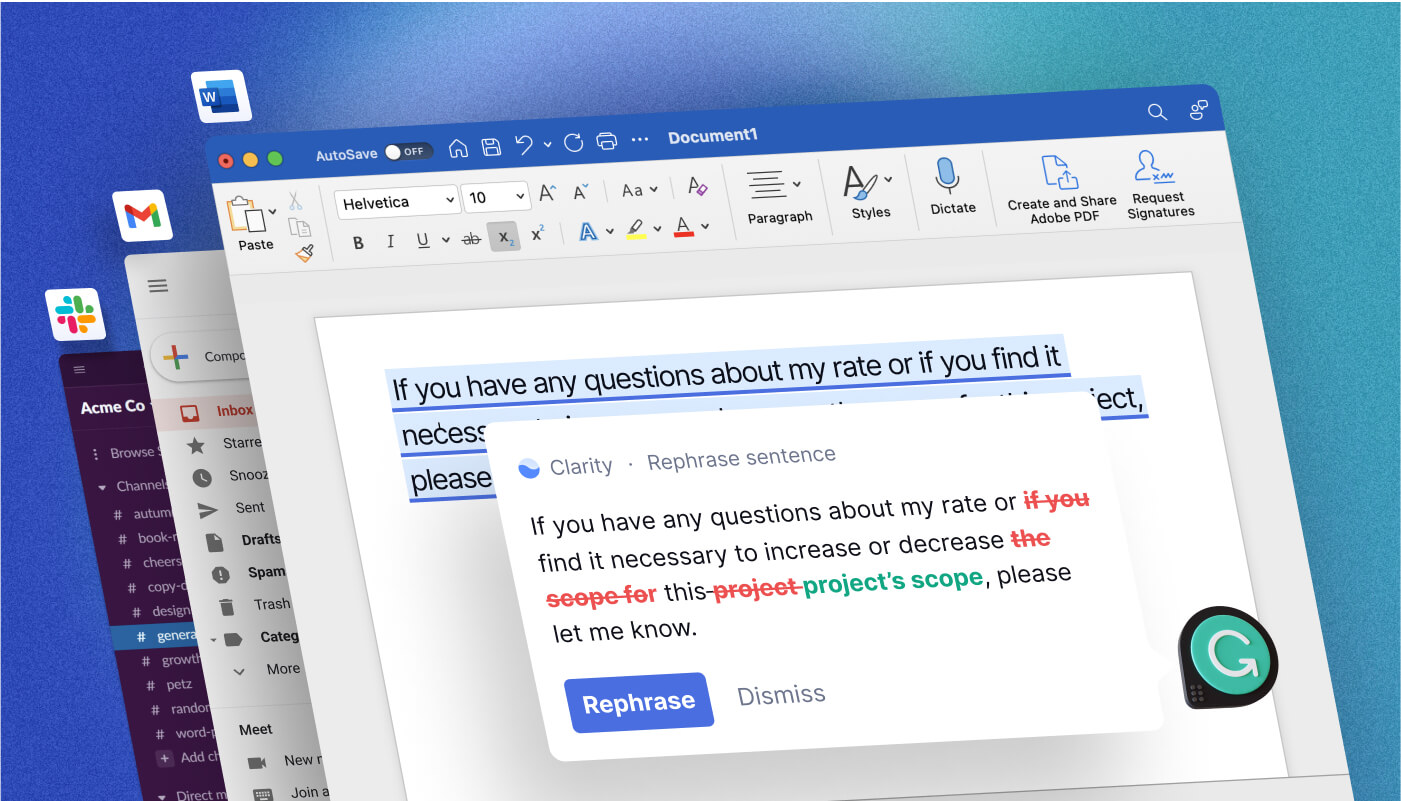This screenshot has height=801, width=1401.
Task: Toggle the Subscript button
Action: click(504, 236)
